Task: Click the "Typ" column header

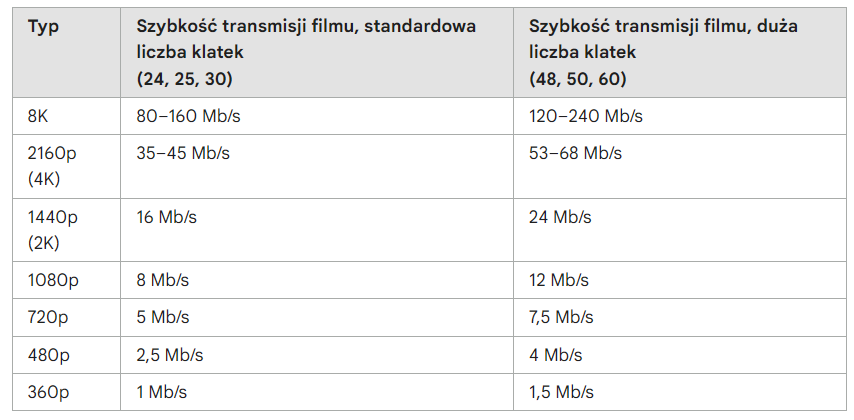Action: point(43,26)
